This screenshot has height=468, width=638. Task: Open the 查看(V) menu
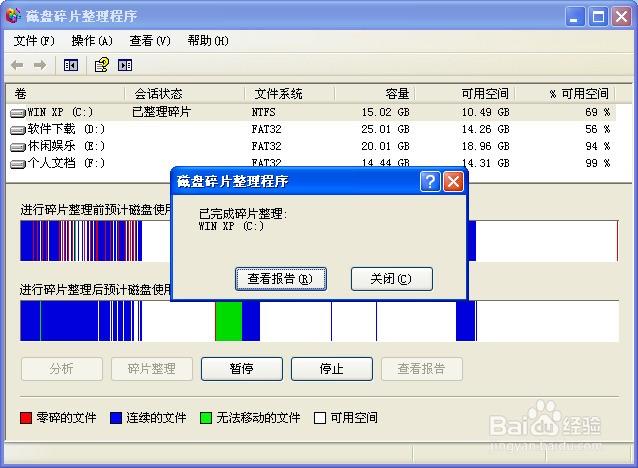(150, 41)
